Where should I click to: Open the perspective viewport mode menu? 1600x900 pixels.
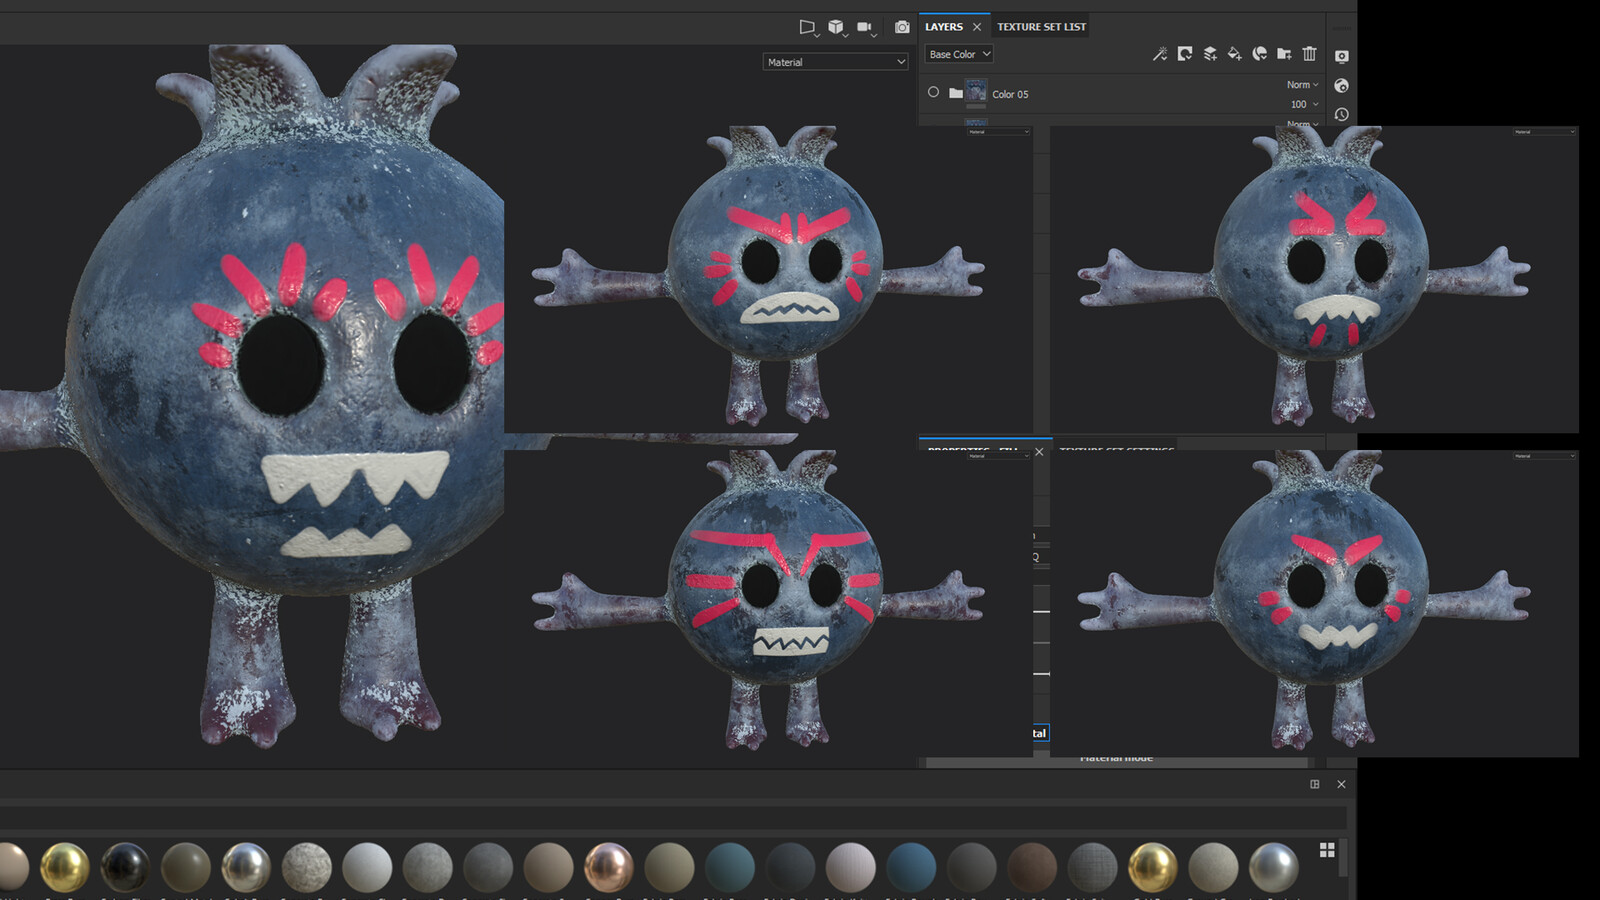808,27
